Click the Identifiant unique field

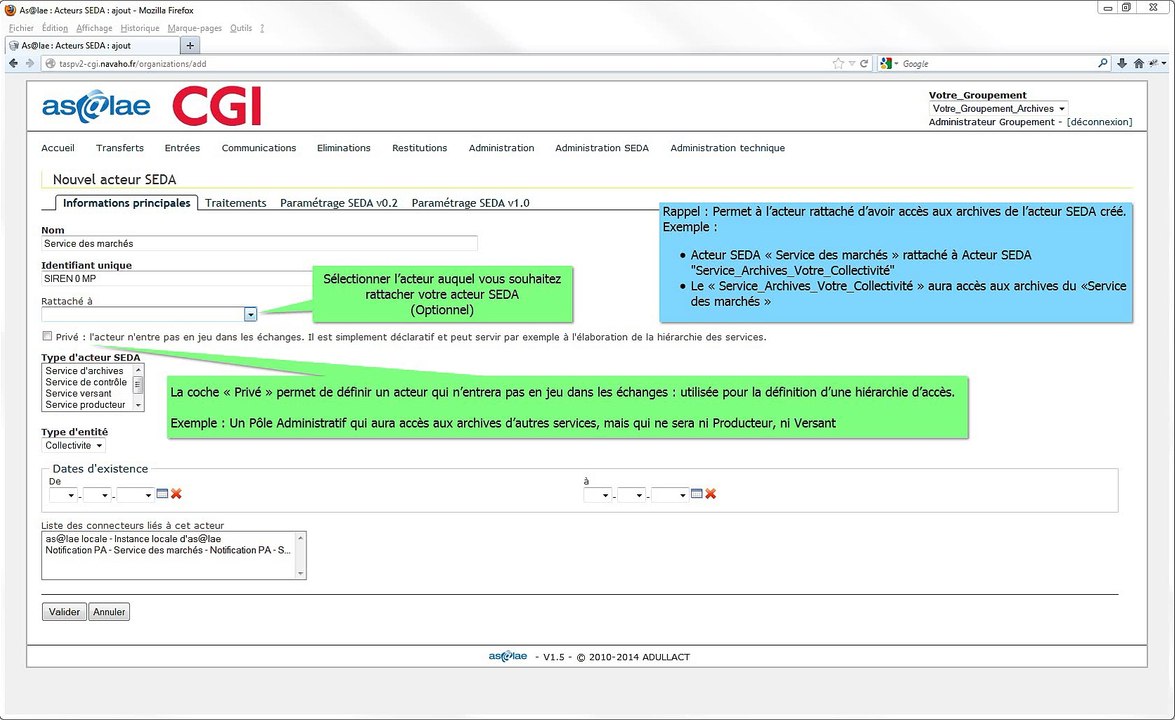(x=178, y=279)
